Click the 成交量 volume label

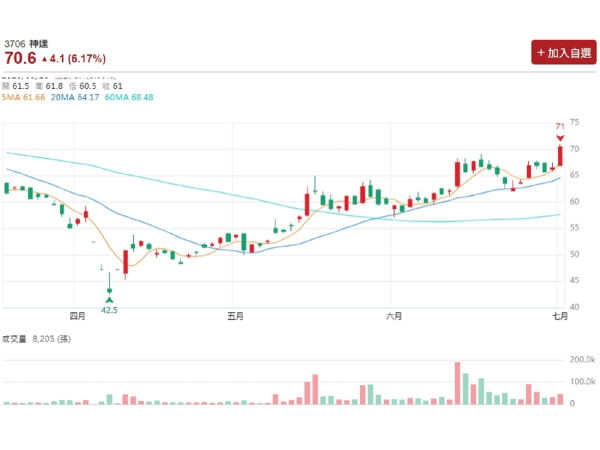point(15,340)
